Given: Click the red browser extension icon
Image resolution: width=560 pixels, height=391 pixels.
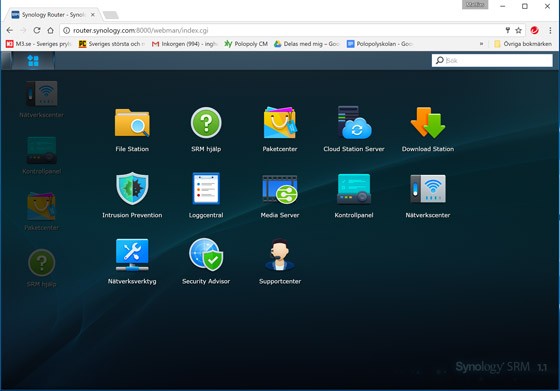Looking at the screenshot, I should (534, 30).
